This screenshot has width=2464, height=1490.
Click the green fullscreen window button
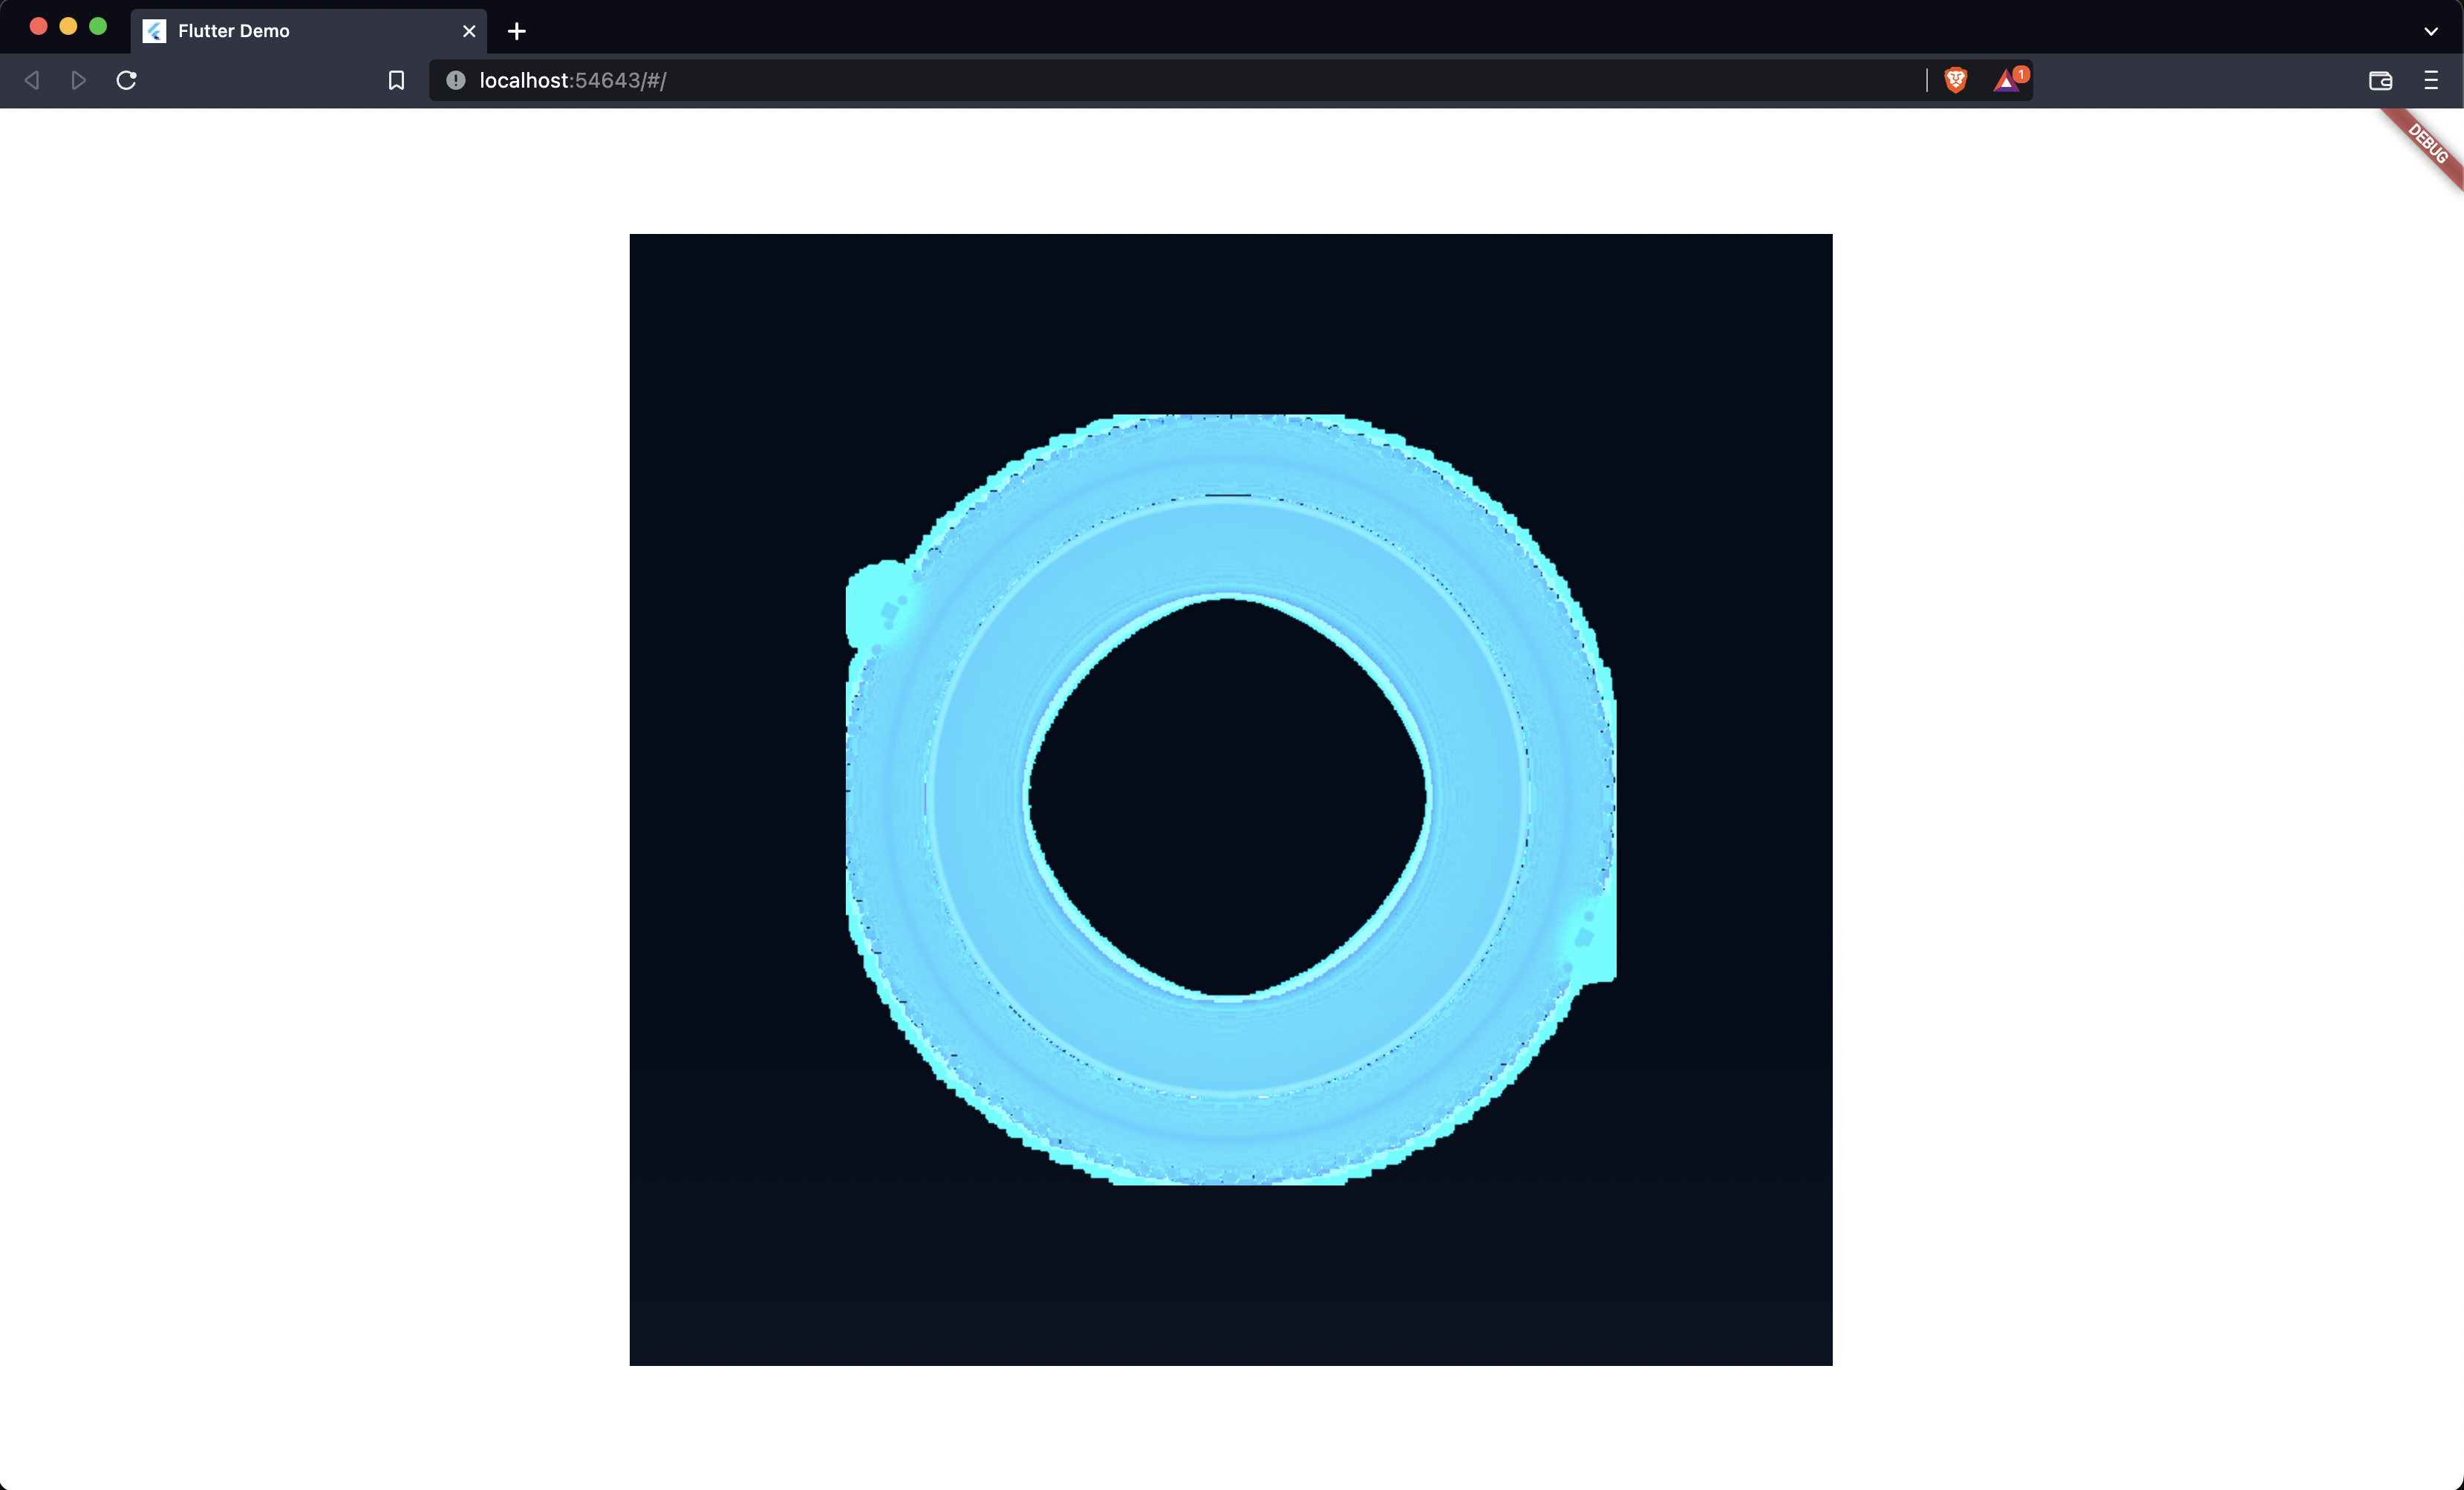click(98, 27)
